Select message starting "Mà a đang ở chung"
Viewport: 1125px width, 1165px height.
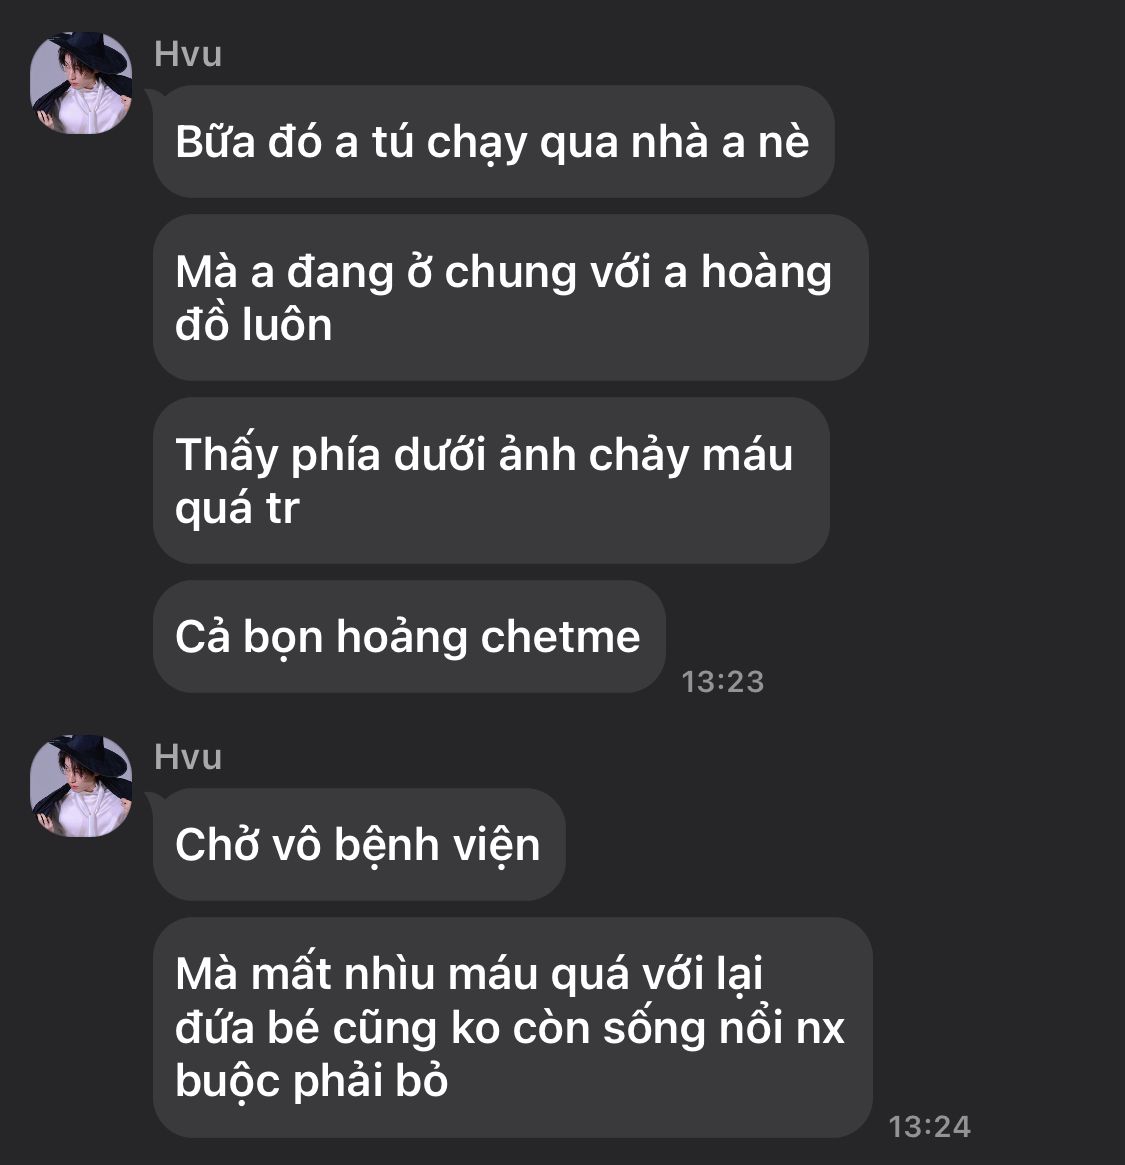click(510, 298)
